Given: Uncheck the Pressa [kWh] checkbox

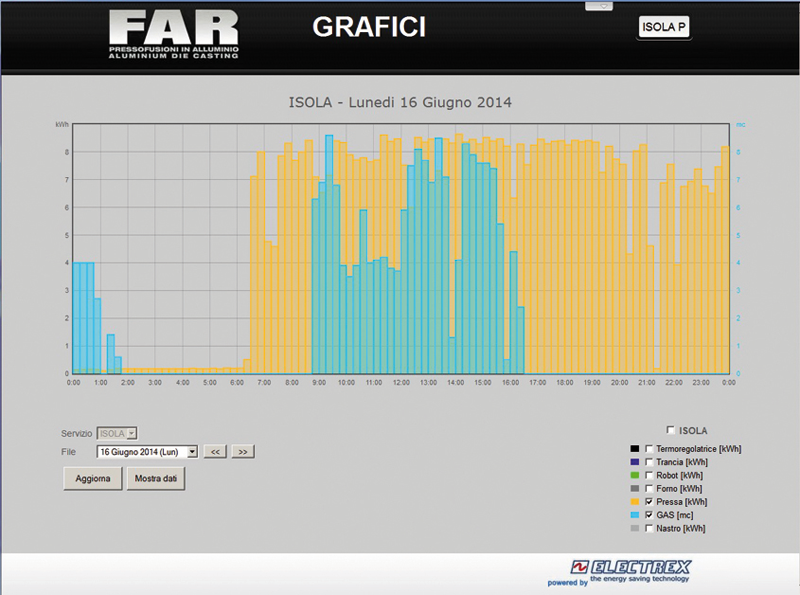Looking at the screenshot, I should coord(650,501).
